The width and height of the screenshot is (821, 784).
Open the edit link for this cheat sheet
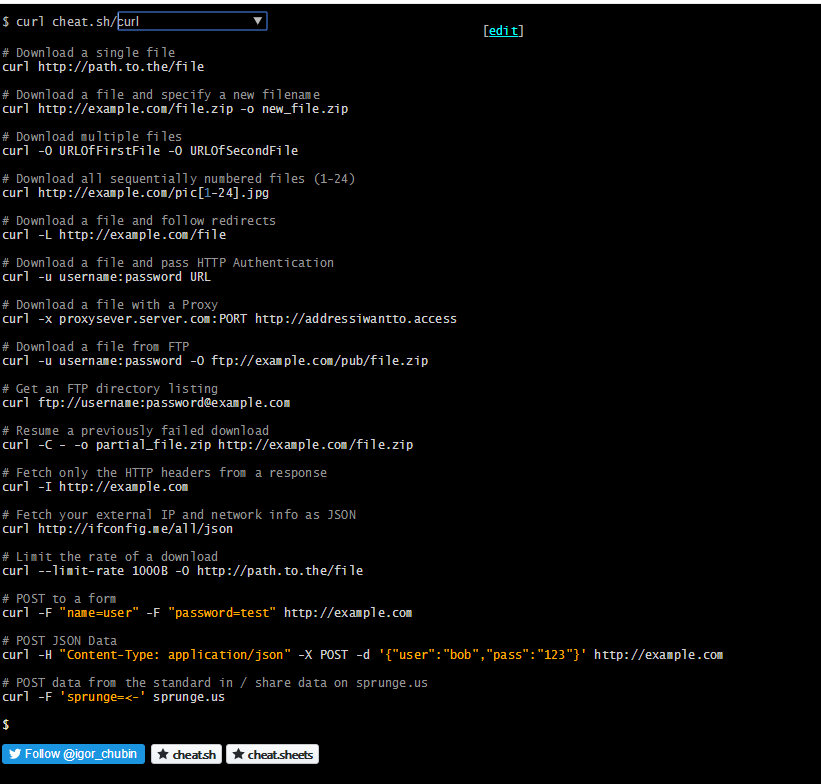point(503,31)
